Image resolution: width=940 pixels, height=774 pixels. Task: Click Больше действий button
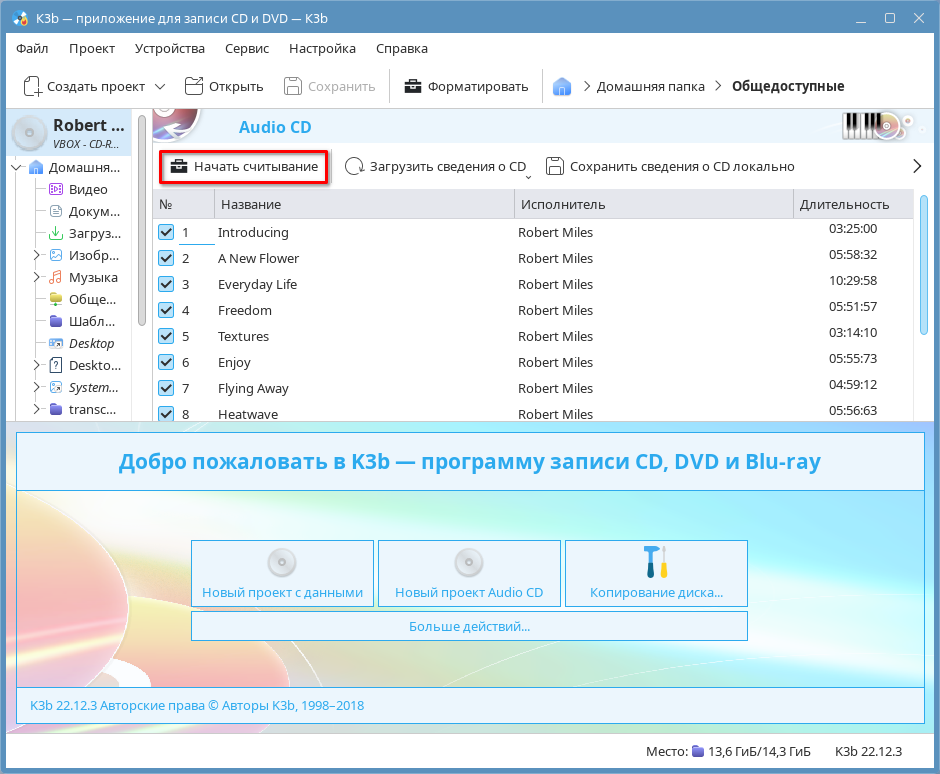[469, 627]
